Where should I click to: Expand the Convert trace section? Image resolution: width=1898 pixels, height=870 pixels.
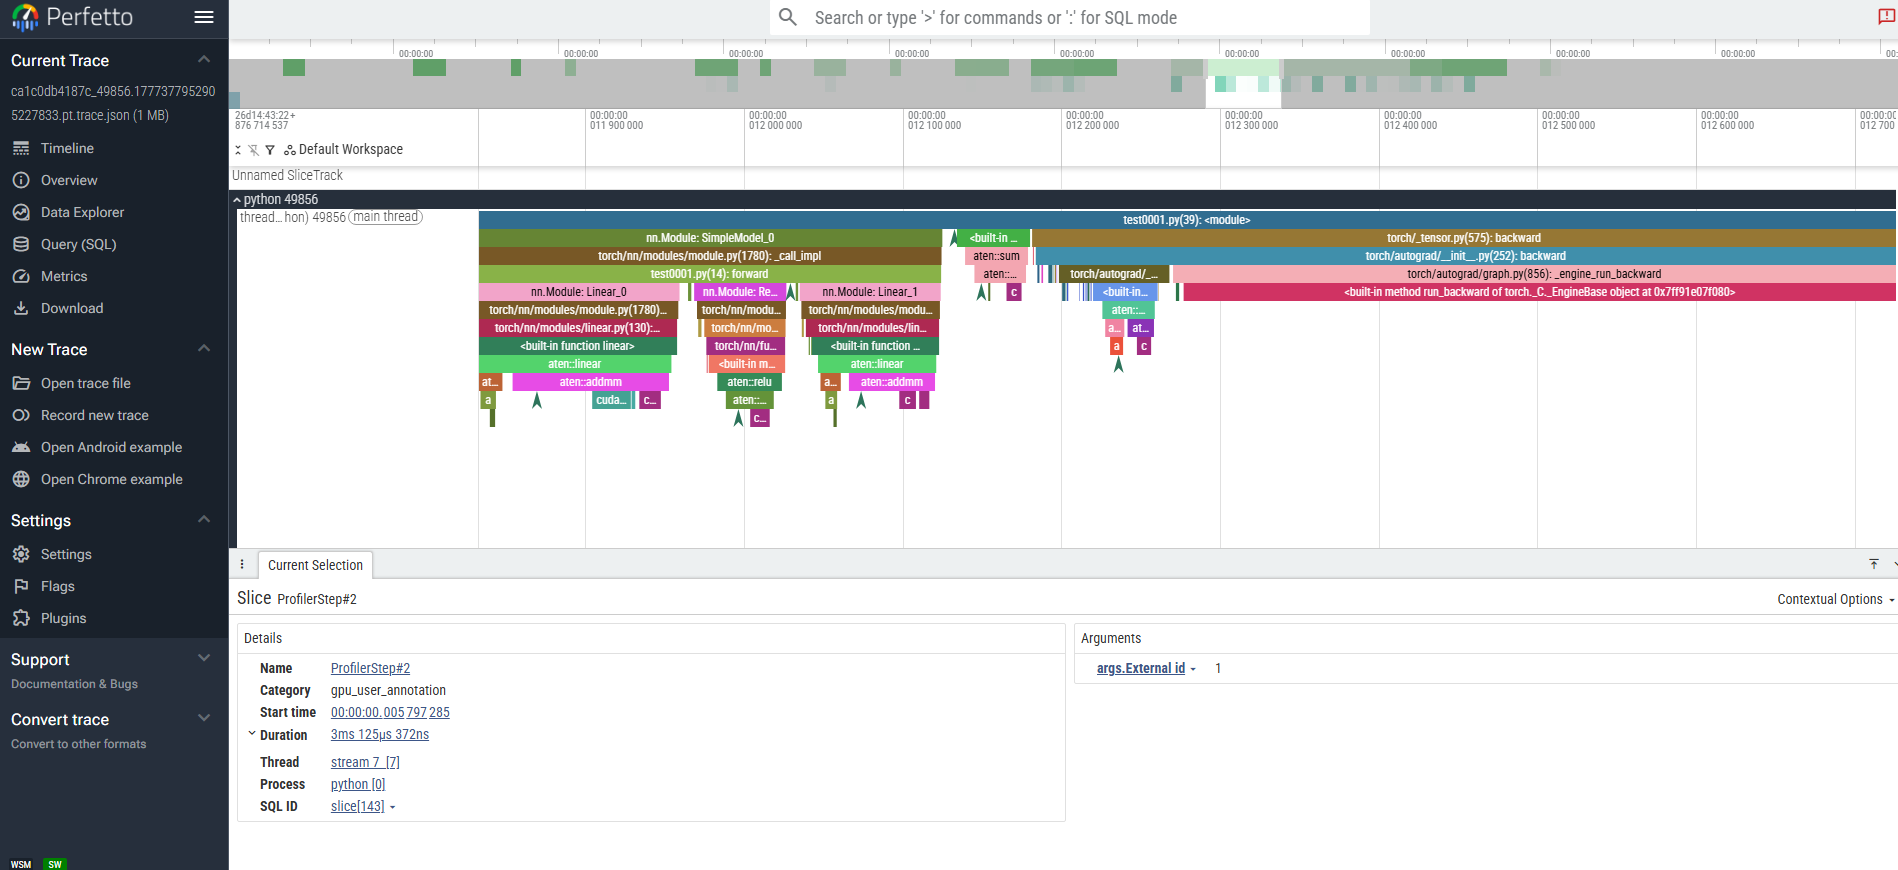coord(204,719)
